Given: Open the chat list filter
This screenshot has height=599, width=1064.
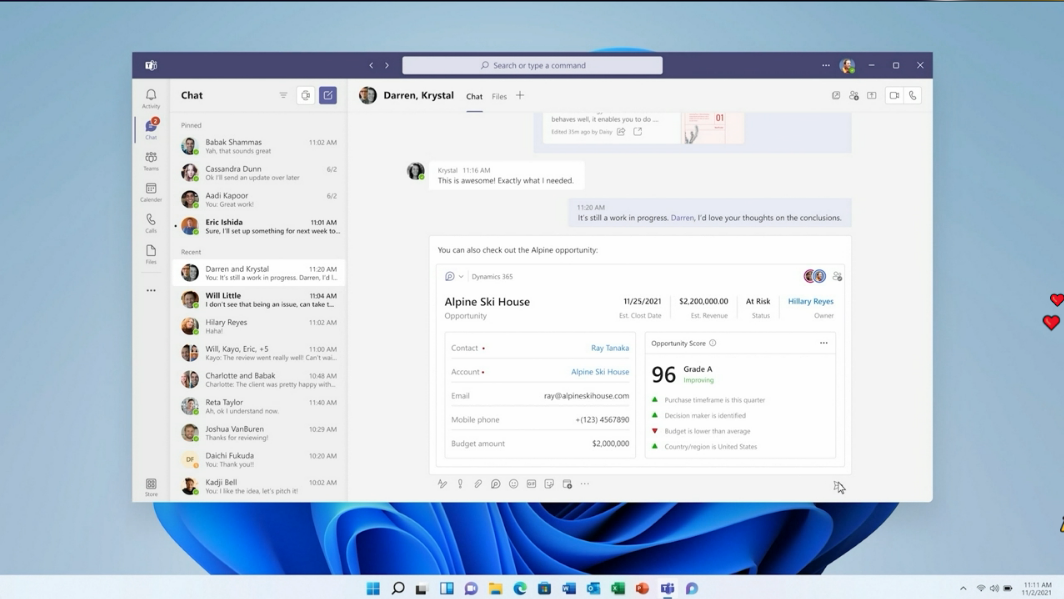Looking at the screenshot, I should tap(283, 96).
